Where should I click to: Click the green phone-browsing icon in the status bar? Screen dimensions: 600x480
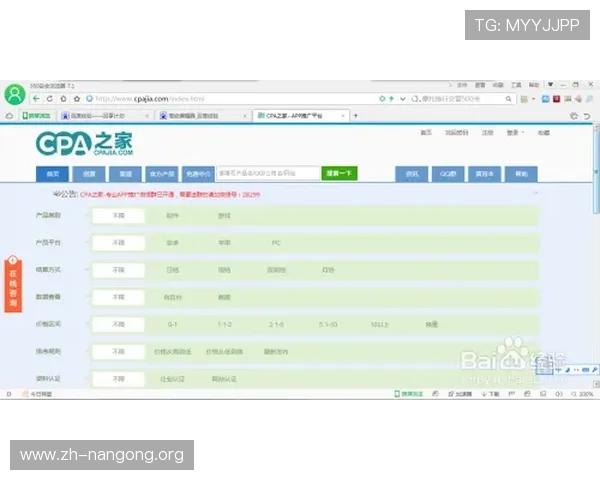[409, 394]
